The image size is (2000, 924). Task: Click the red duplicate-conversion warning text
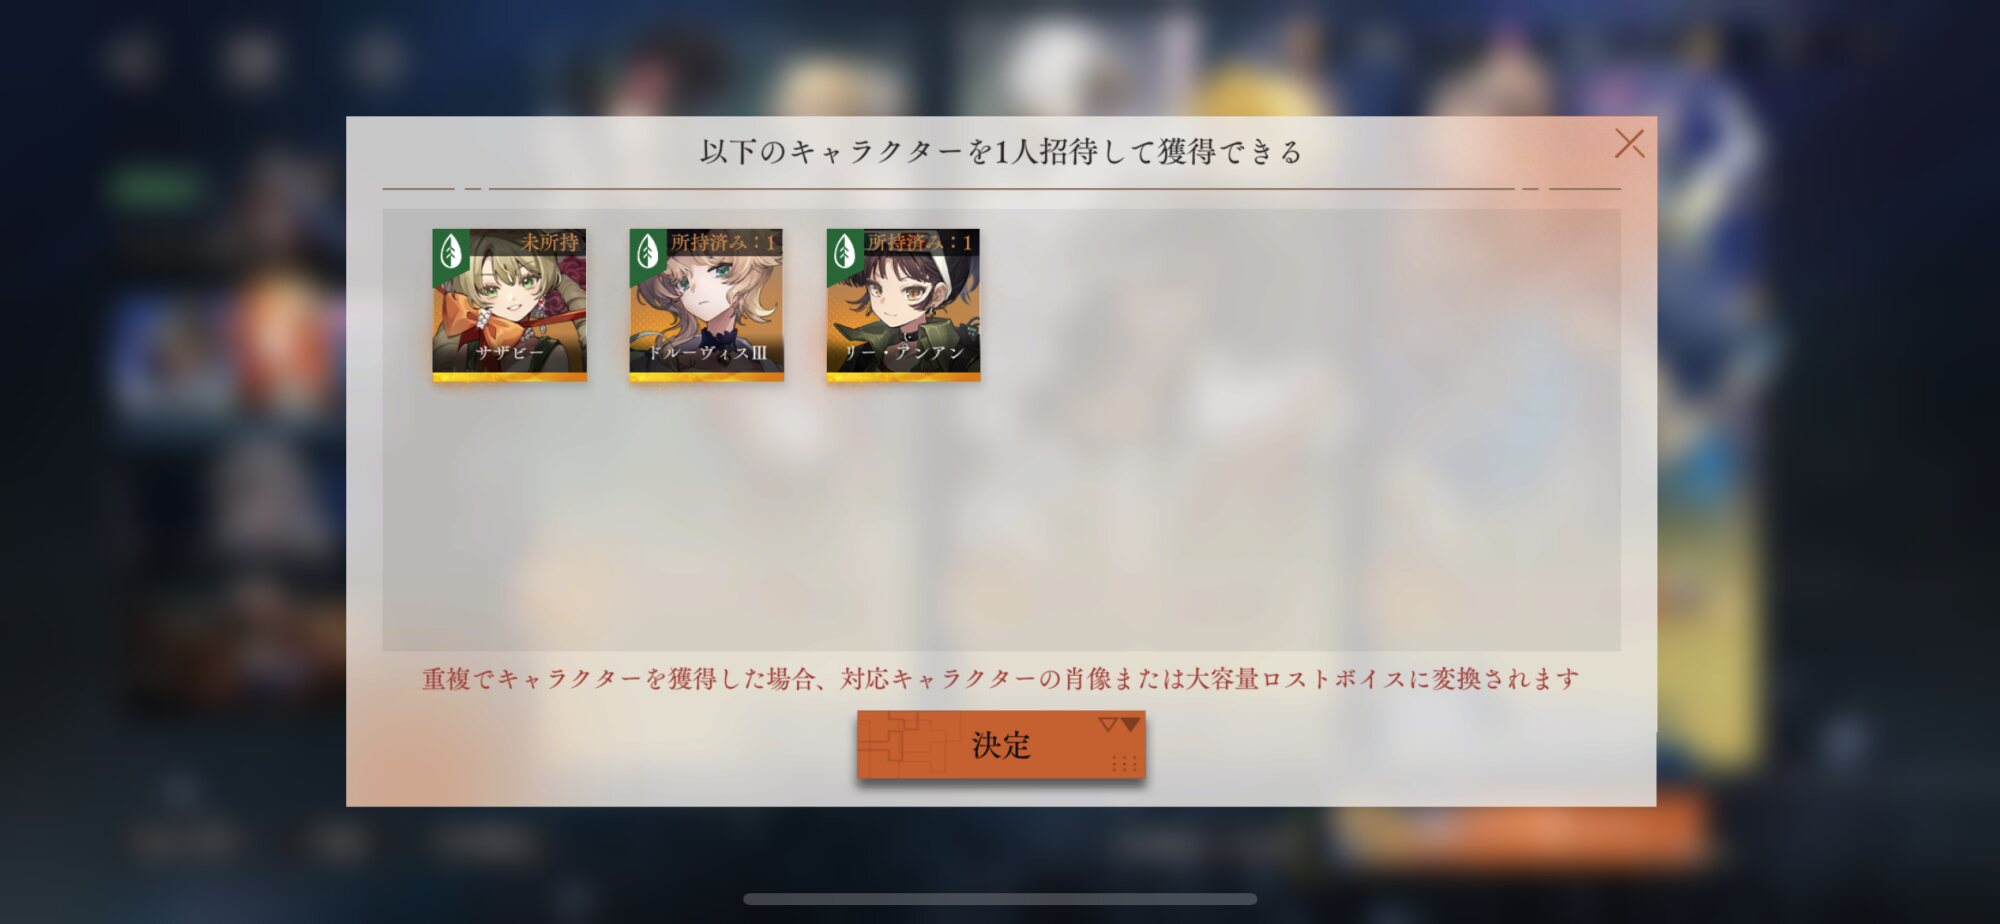1001,679
